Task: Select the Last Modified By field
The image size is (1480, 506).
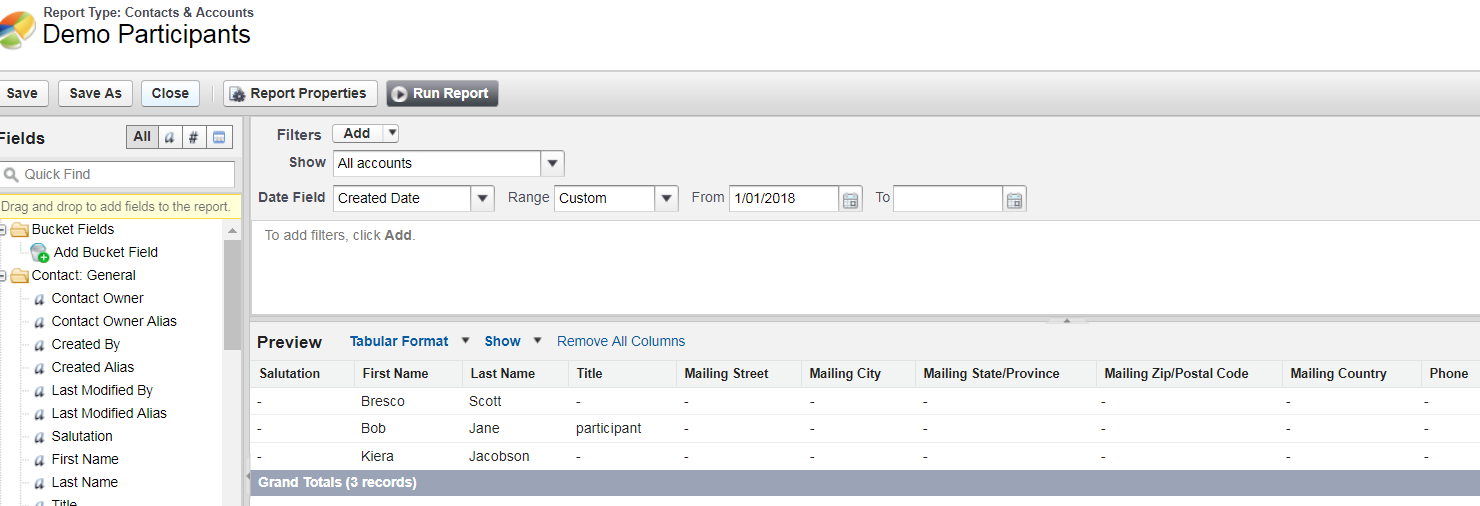Action: coord(102,390)
